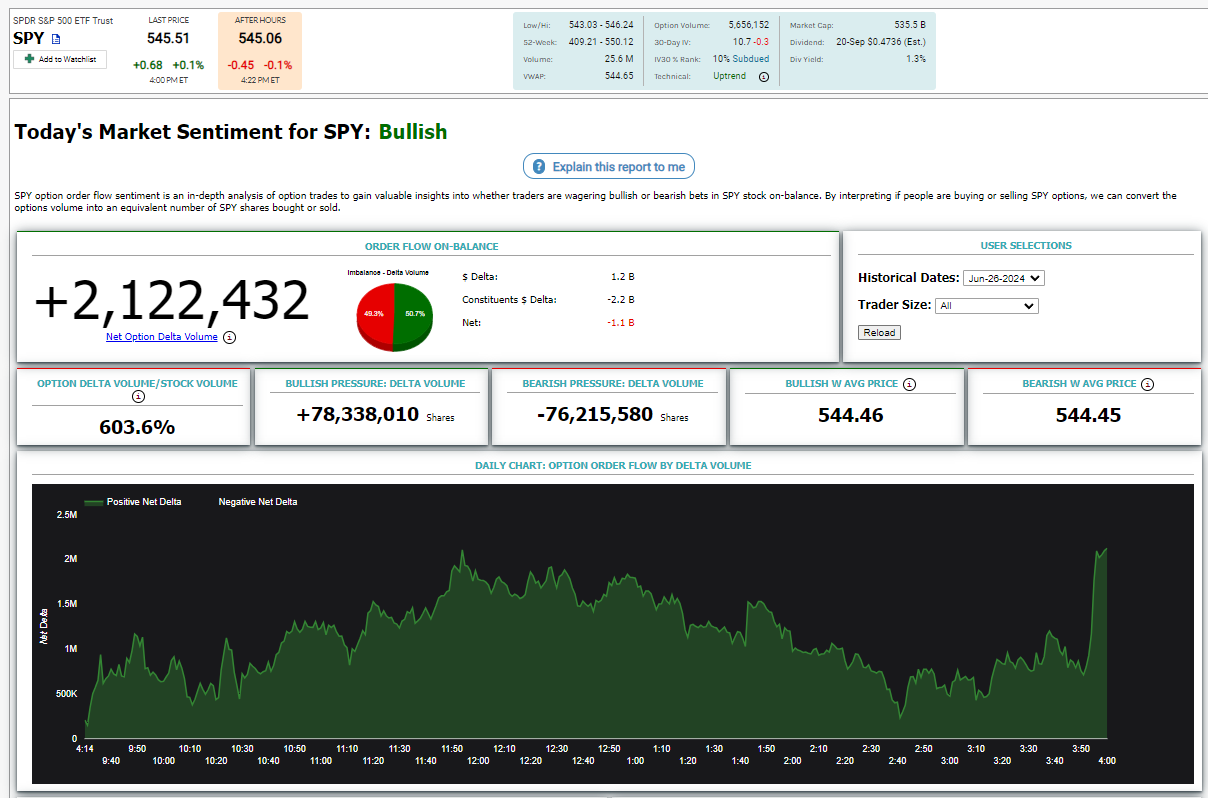Click the Volume value 25.6 M
Image resolution: width=1208 pixels, height=798 pixels.
coord(619,59)
